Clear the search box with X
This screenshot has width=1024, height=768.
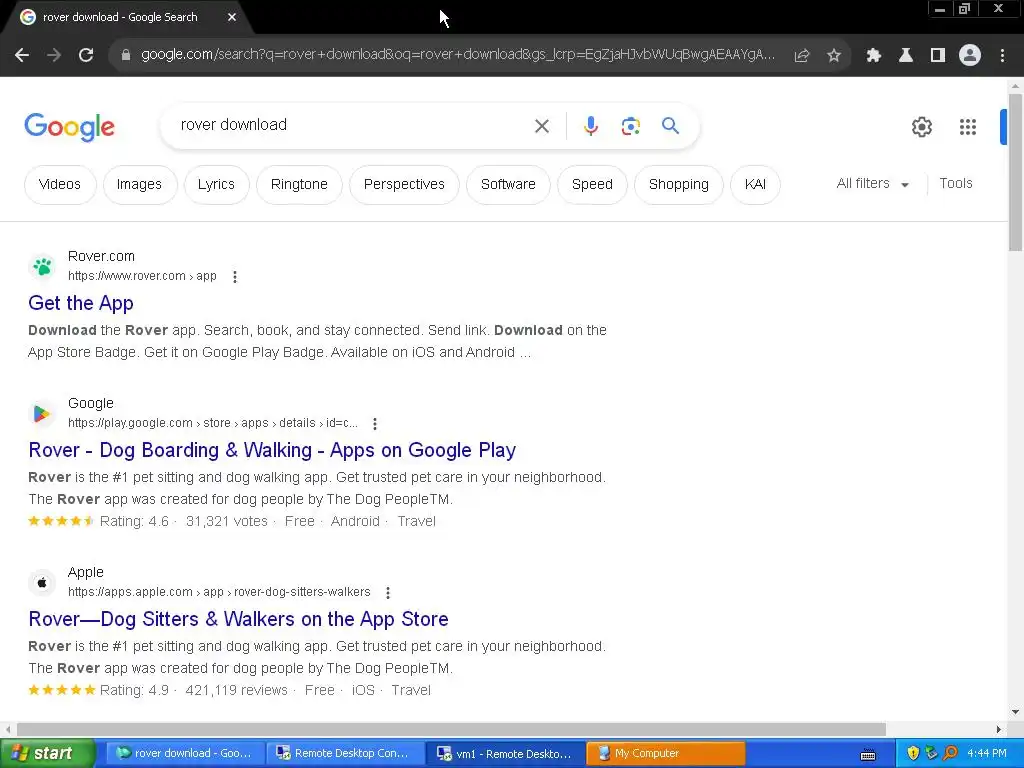click(541, 126)
